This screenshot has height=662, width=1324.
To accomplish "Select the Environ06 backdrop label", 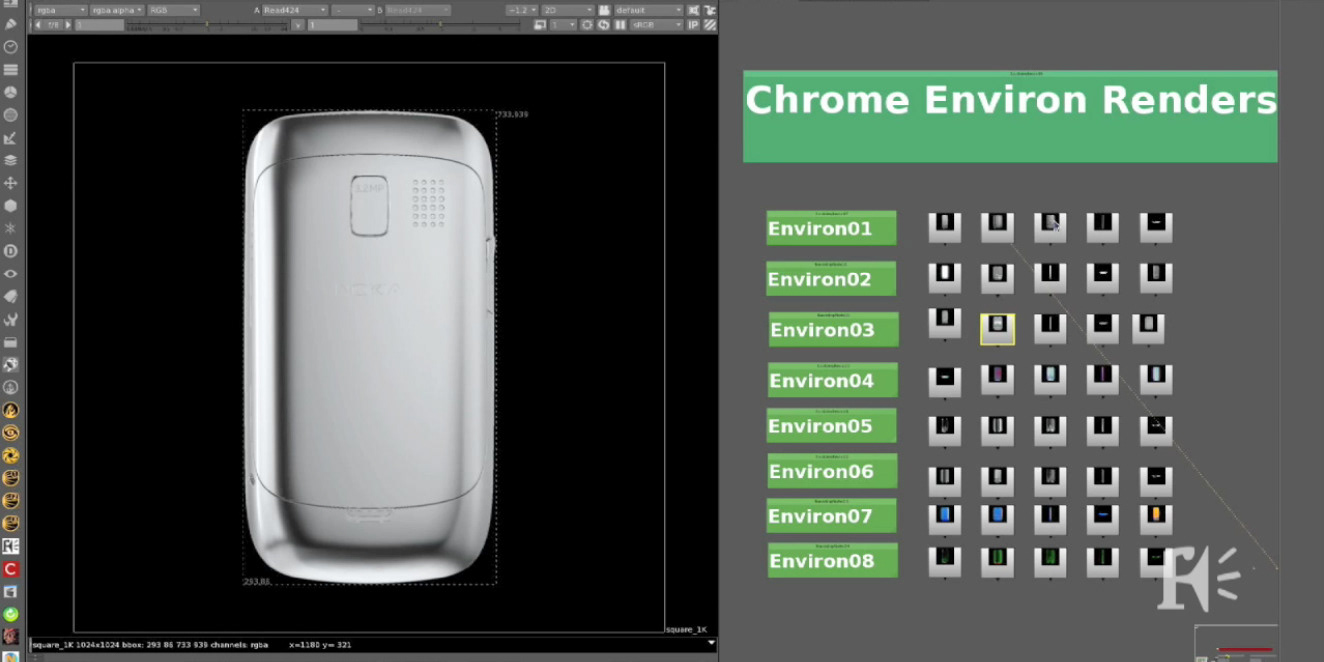I will (x=833, y=471).
